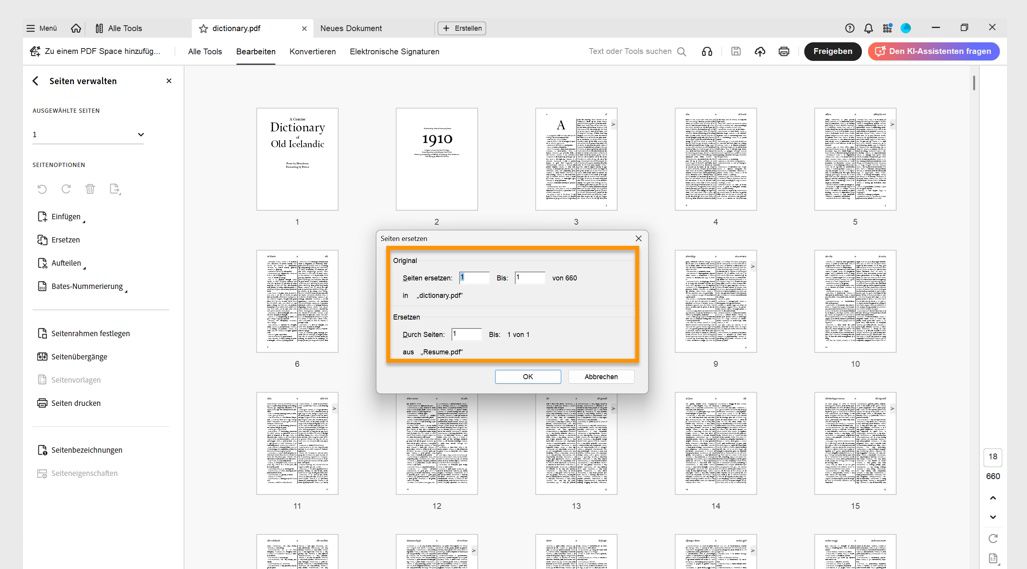
Task: Rotate pages counterclockwise icon
Action: [x=42, y=189]
